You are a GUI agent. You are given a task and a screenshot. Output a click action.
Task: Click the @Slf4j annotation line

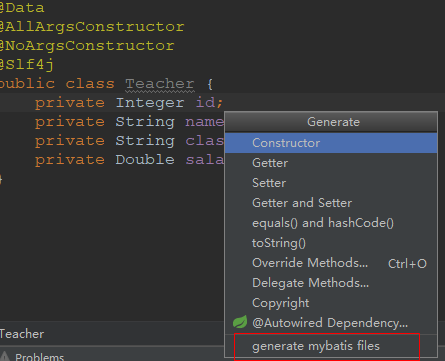click(x=27, y=65)
